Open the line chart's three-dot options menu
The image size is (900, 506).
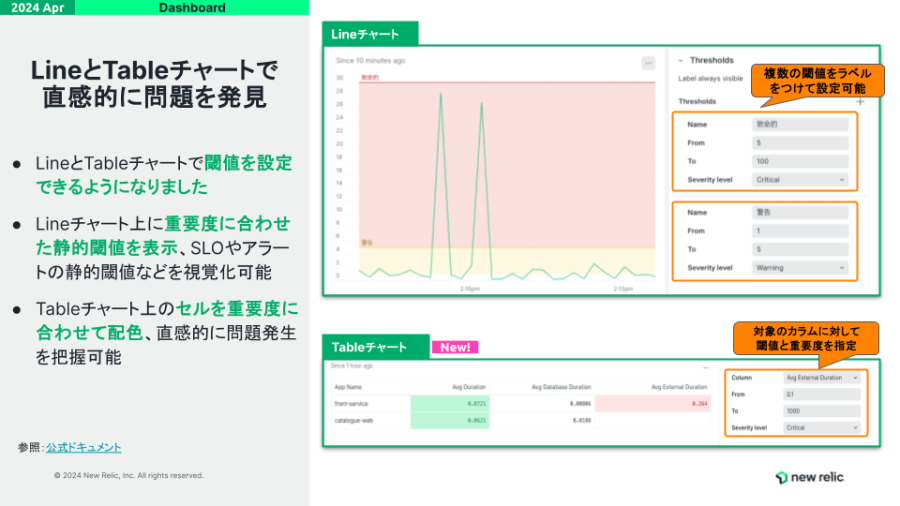pos(648,62)
